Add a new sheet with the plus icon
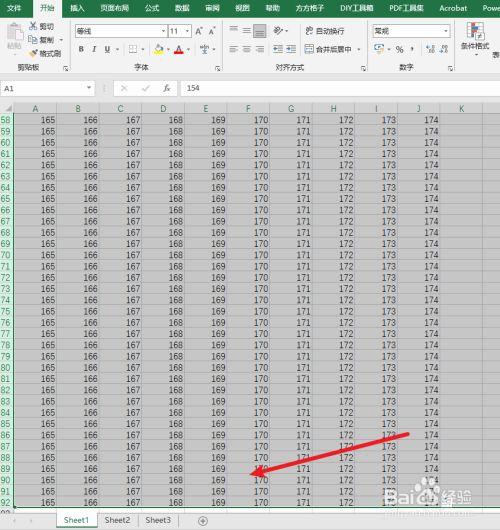Screen dimensions: 500x530 click(203, 521)
